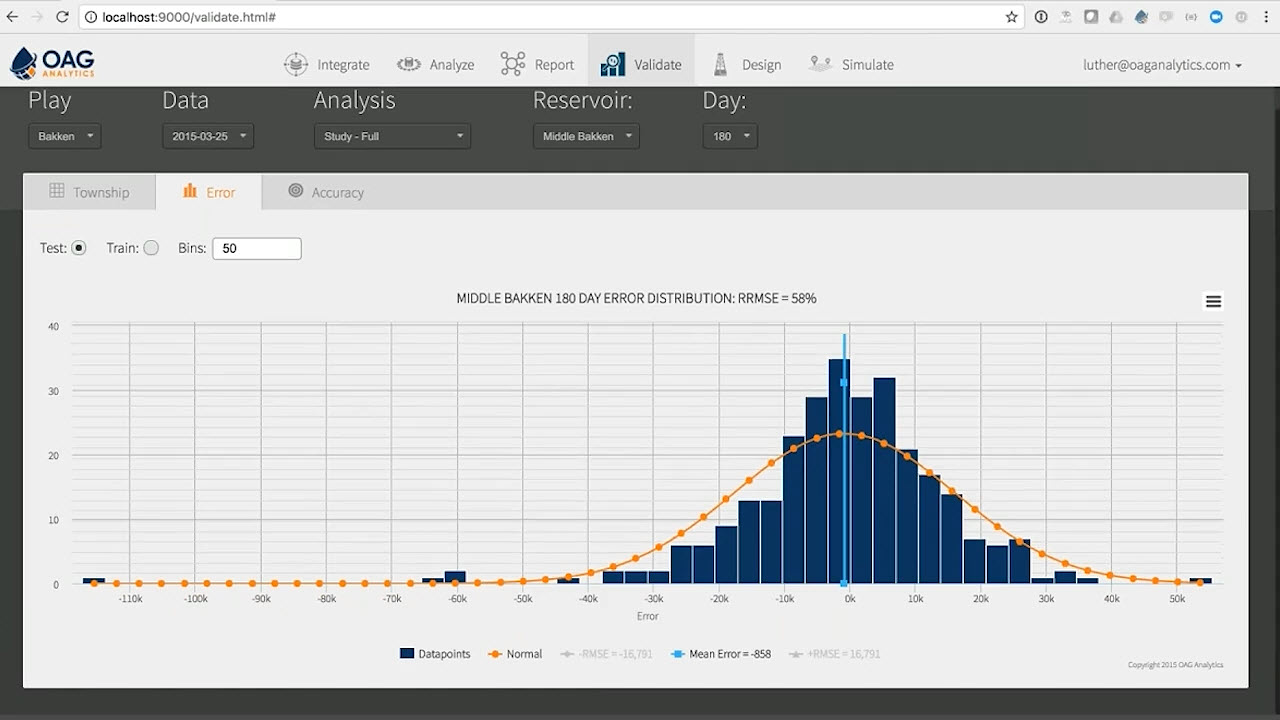Viewport: 1280px width, 720px height.
Task: Click the Report network nodes icon
Action: [513, 64]
